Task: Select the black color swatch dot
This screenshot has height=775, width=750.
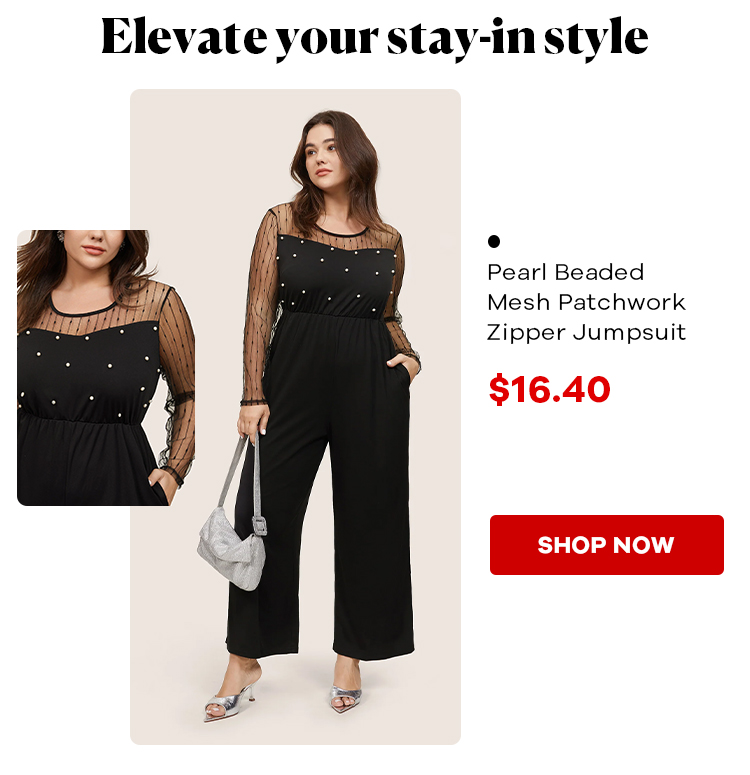Action: pos(493,241)
